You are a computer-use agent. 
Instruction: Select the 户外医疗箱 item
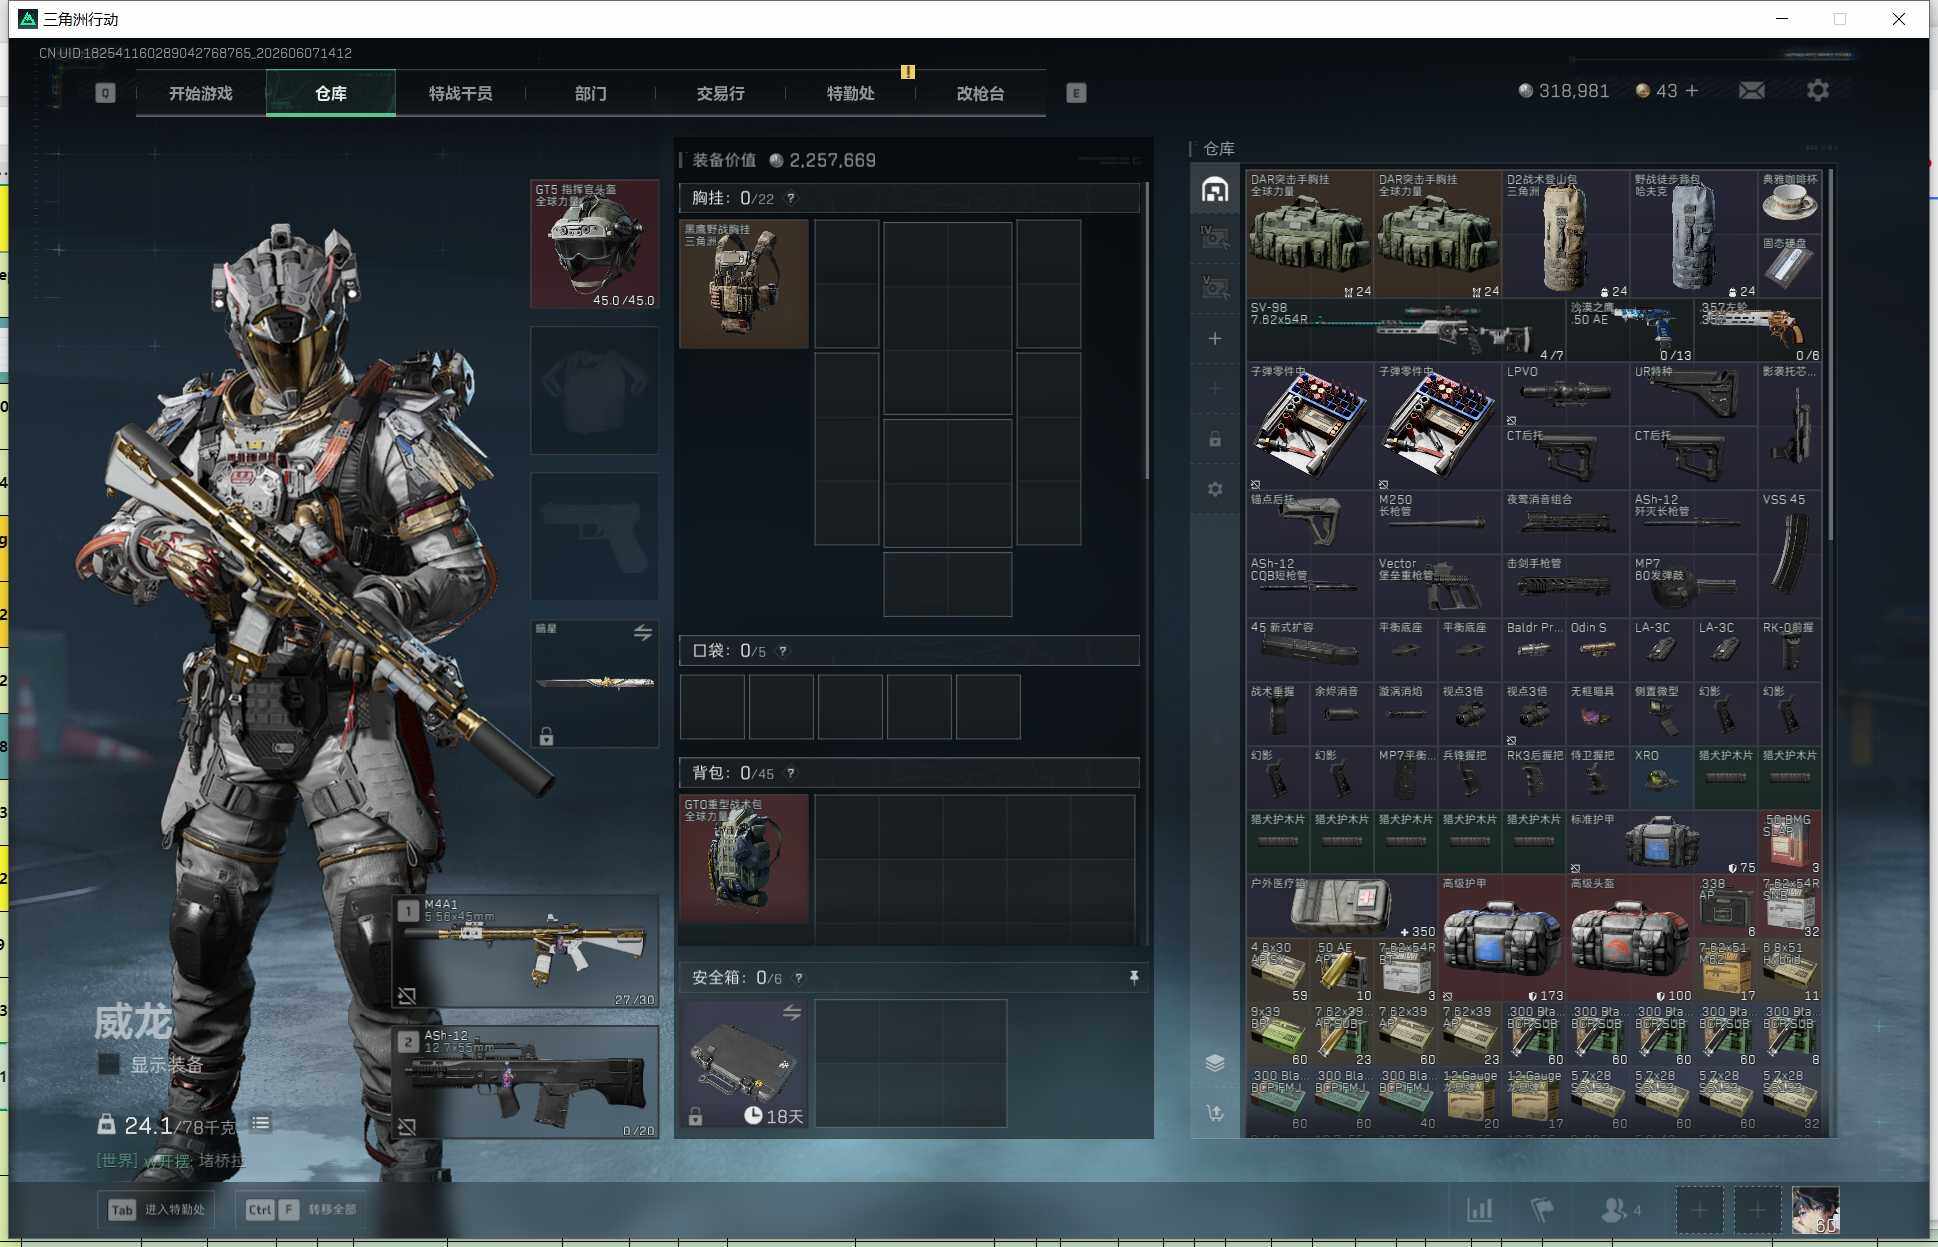click(x=1342, y=906)
